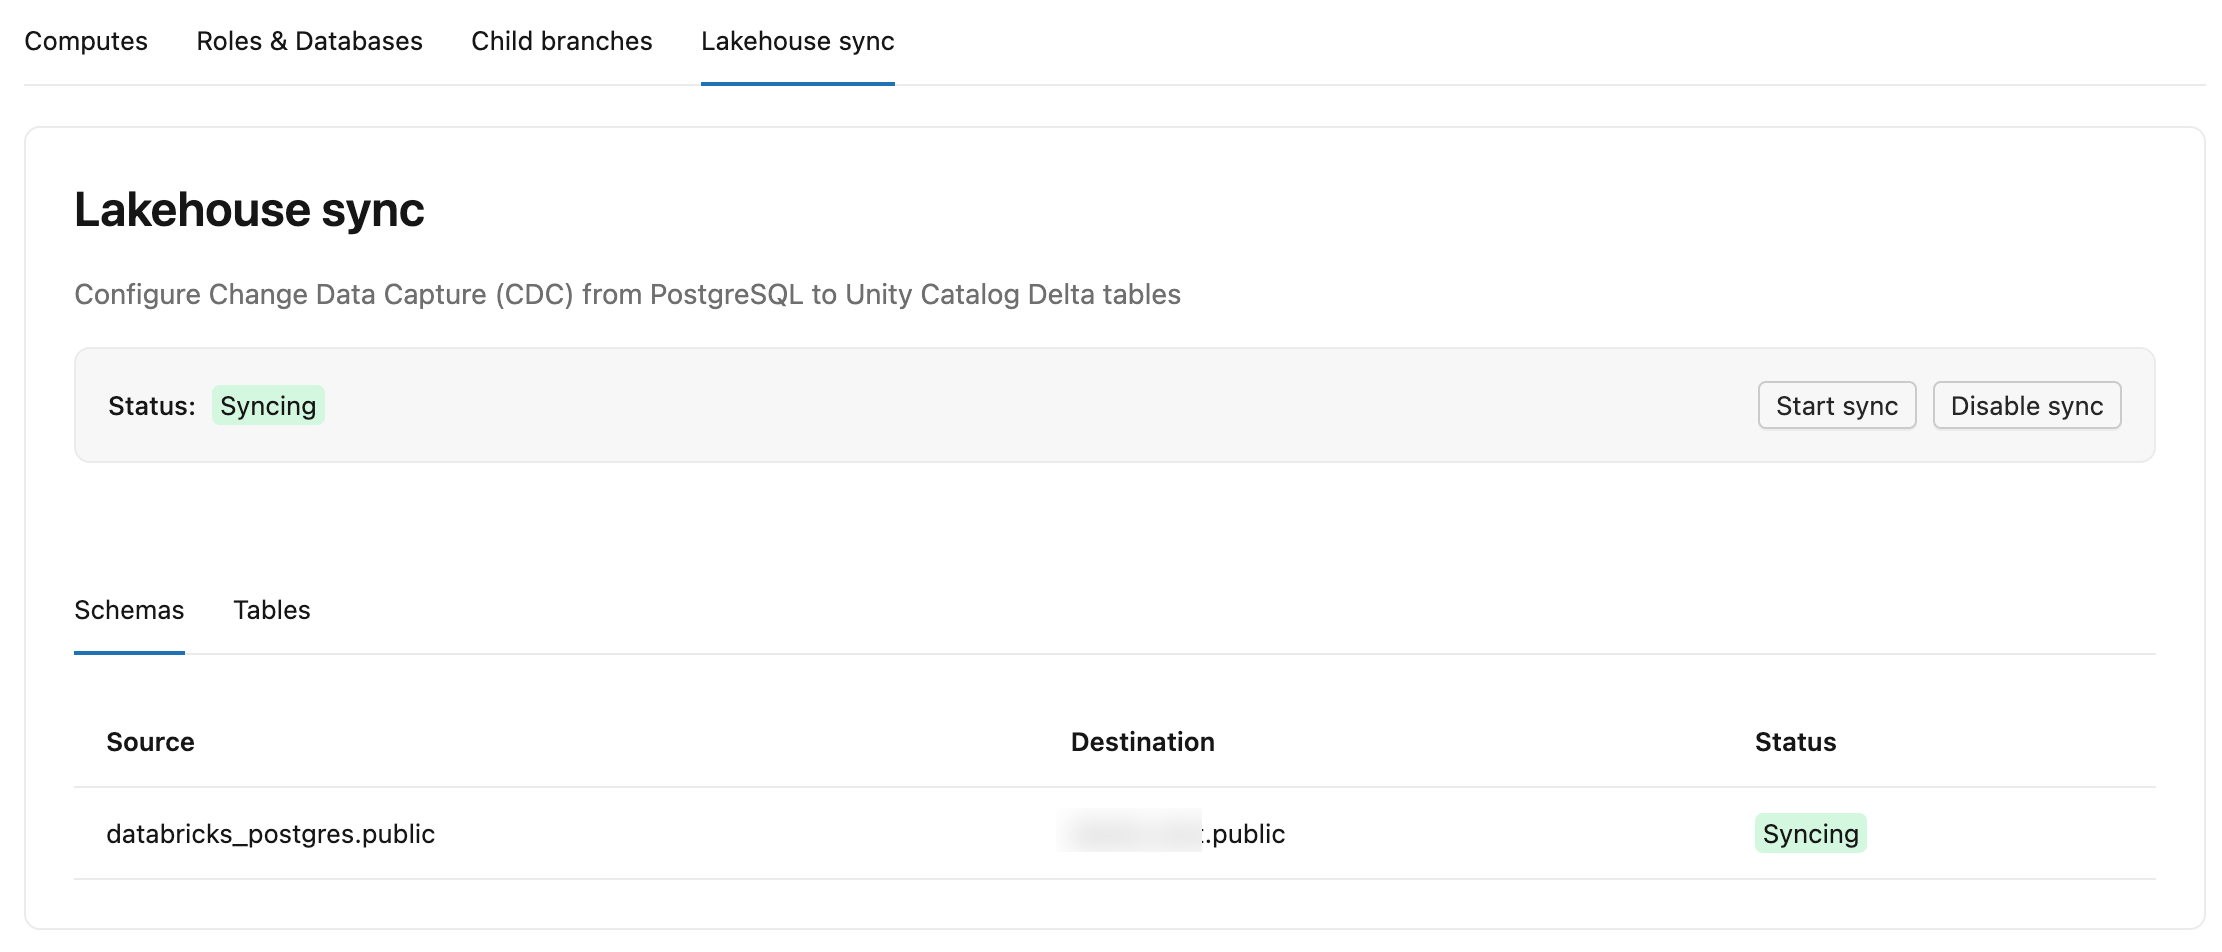Go to the Child branches tab
The width and height of the screenshot is (2222, 952).
(561, 41)
